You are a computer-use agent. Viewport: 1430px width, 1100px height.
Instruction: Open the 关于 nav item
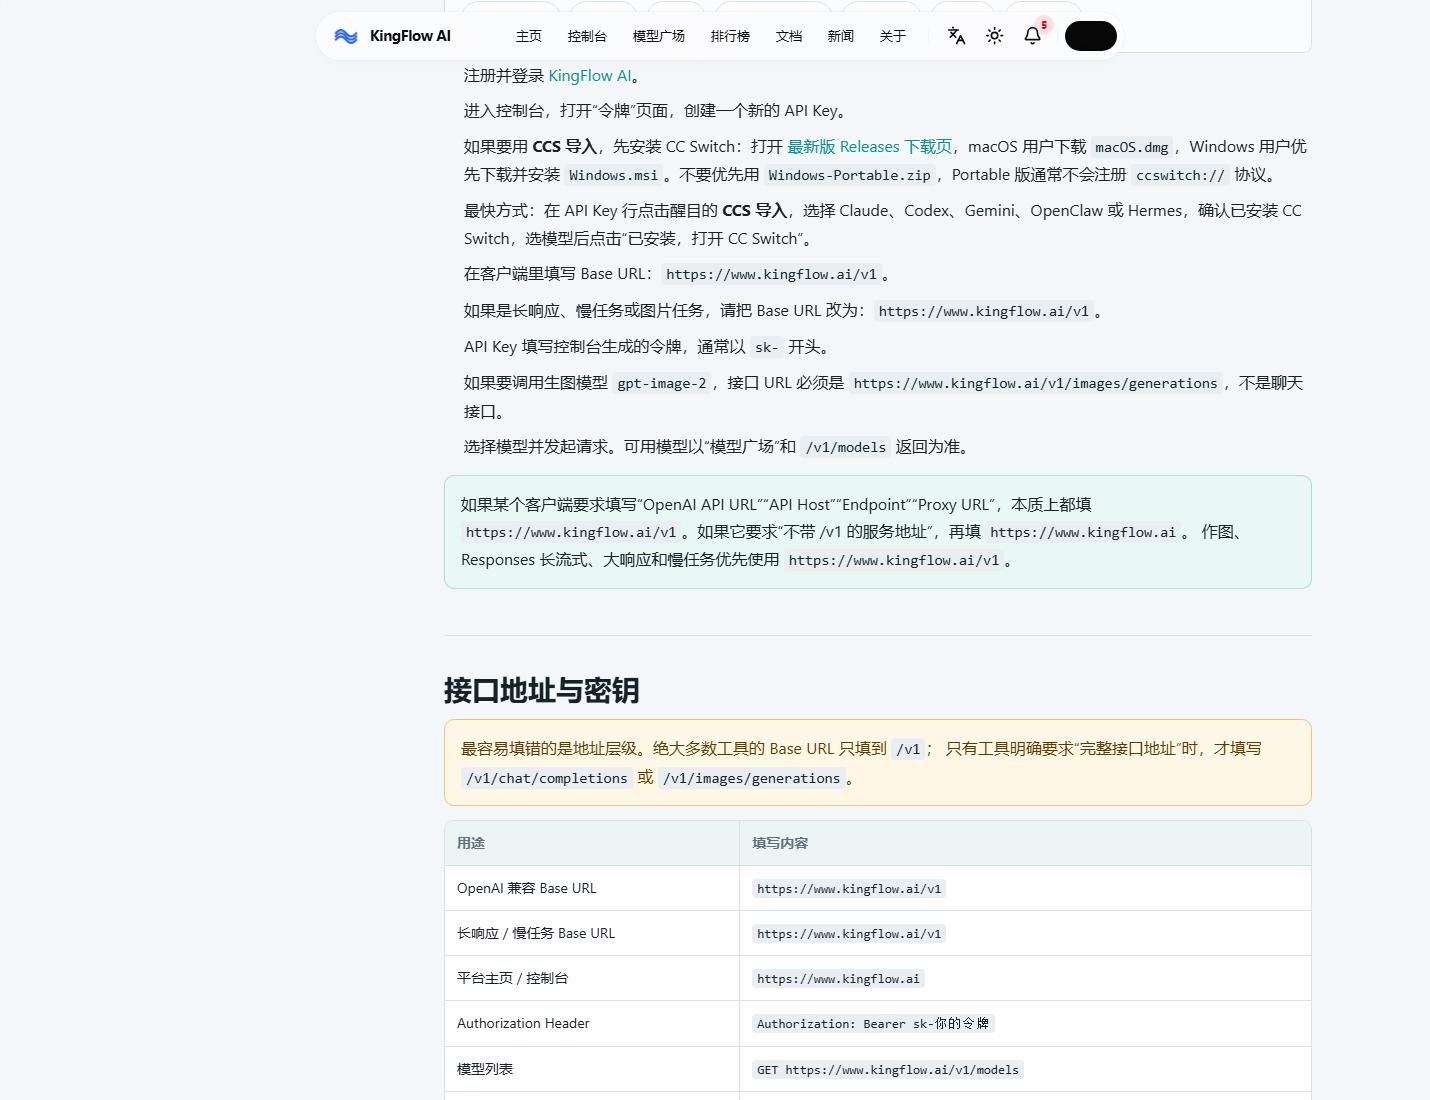(893, 36)
